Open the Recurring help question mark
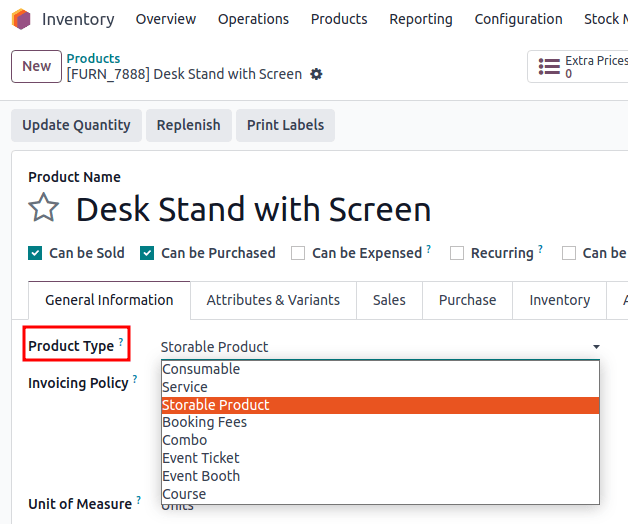 tap(540, 249)
